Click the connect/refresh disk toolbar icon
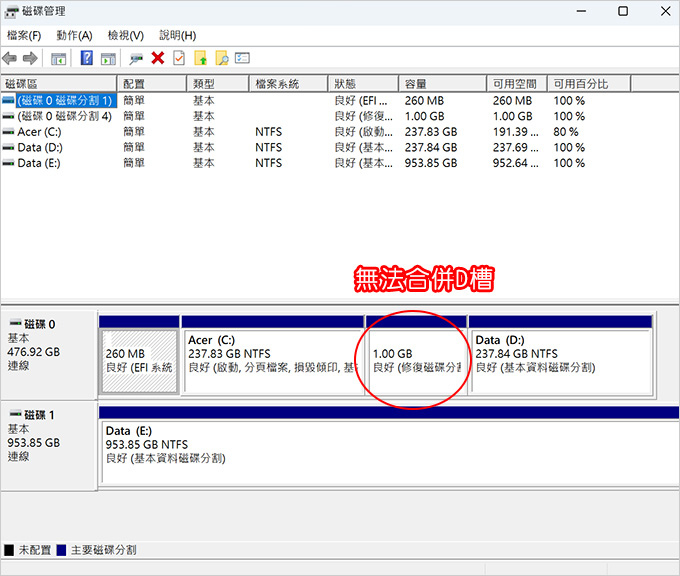Screen dimensions: 680x576 [136, 59]
